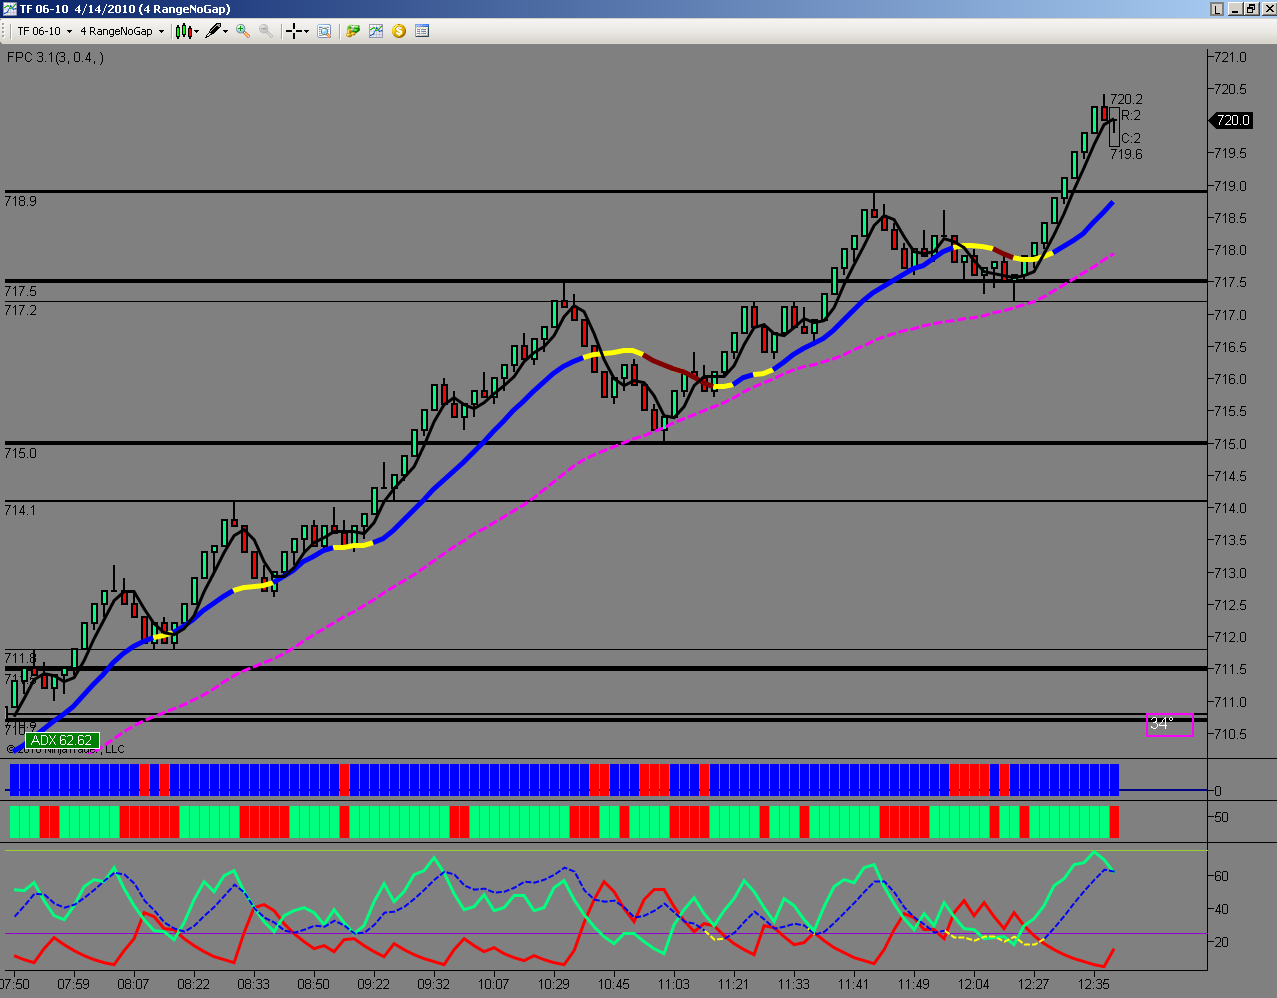The image size is (1277, 998).
Task: Click the 10:29 time axis label
Action: point(553,984)
